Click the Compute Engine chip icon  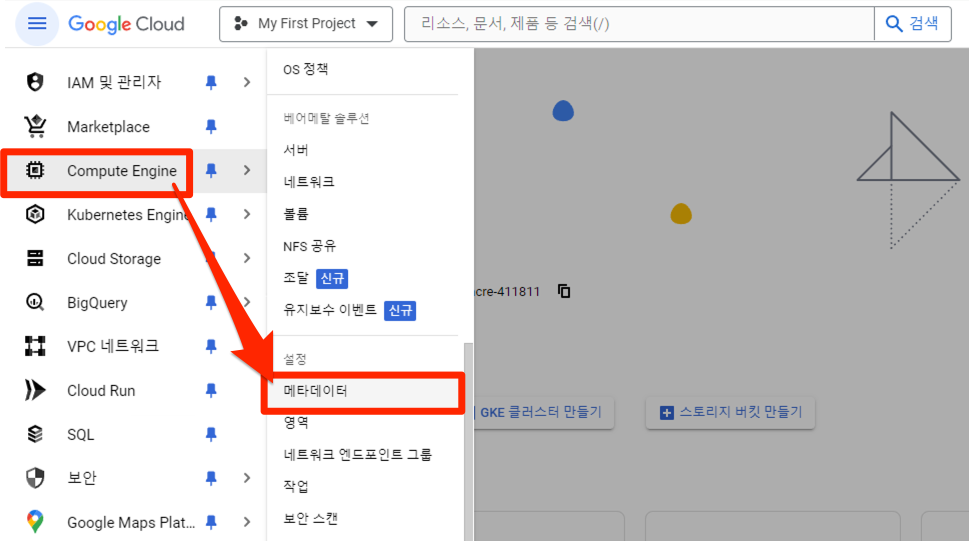35,170
